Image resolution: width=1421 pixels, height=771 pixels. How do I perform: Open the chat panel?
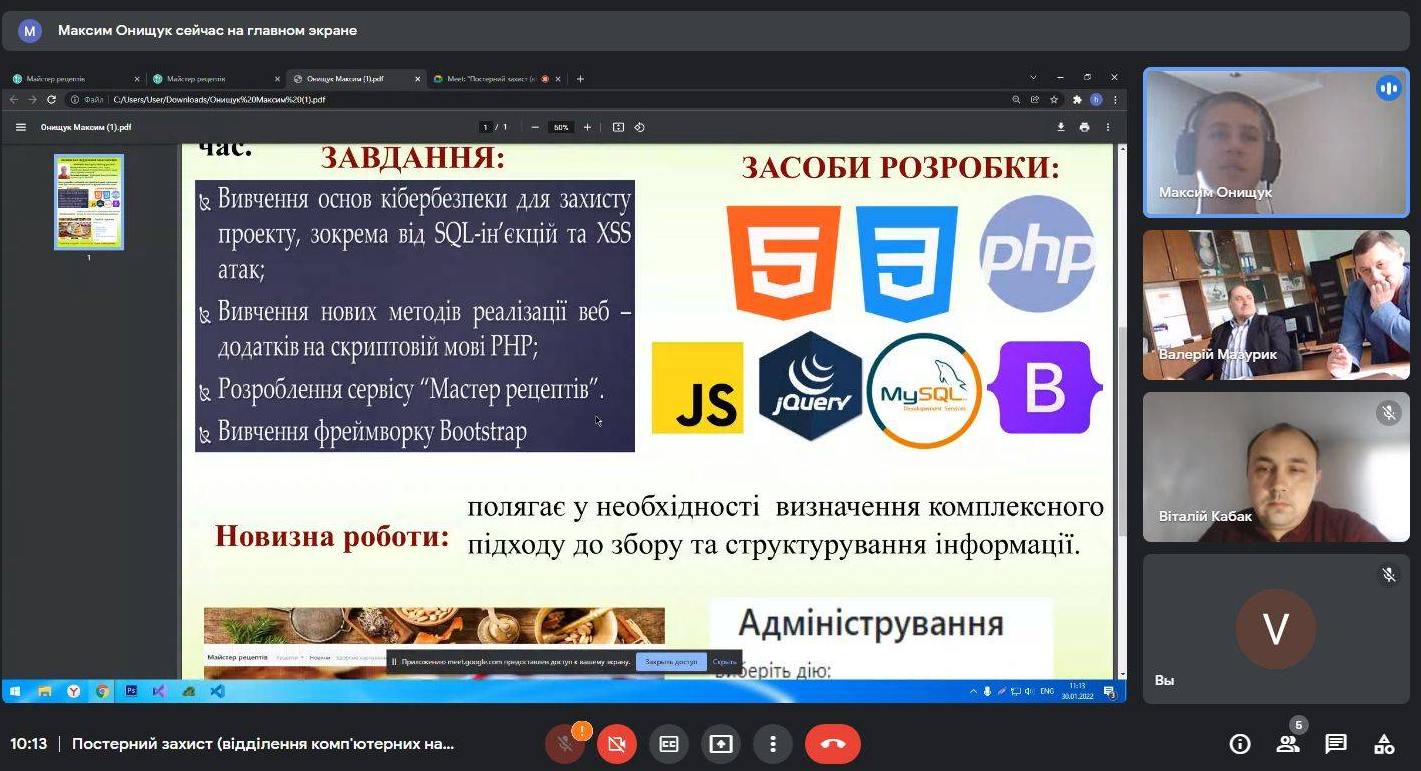[x=1336, y=744]
